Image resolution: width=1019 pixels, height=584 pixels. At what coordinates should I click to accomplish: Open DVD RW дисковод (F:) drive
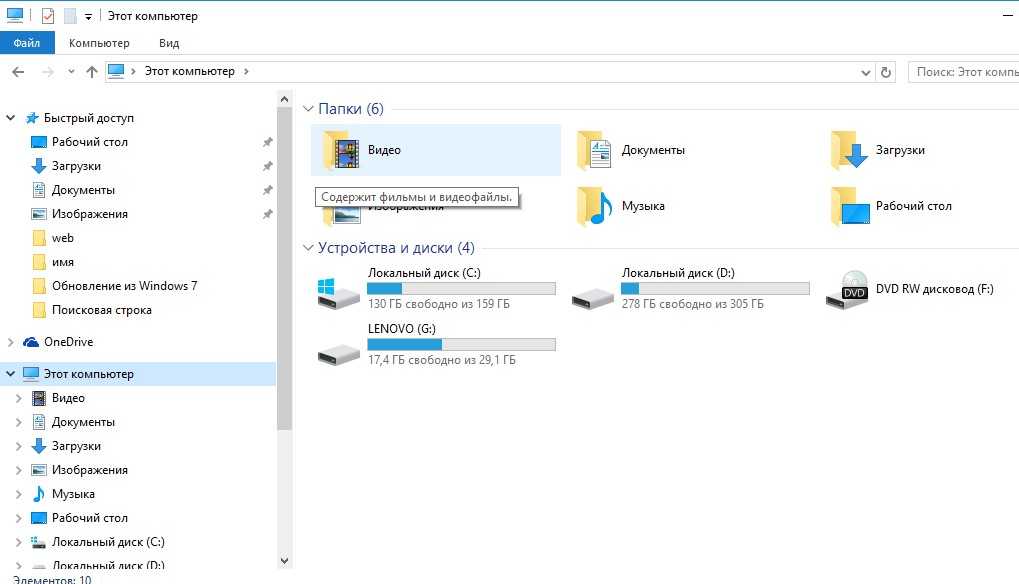click(x=847, y=289)
